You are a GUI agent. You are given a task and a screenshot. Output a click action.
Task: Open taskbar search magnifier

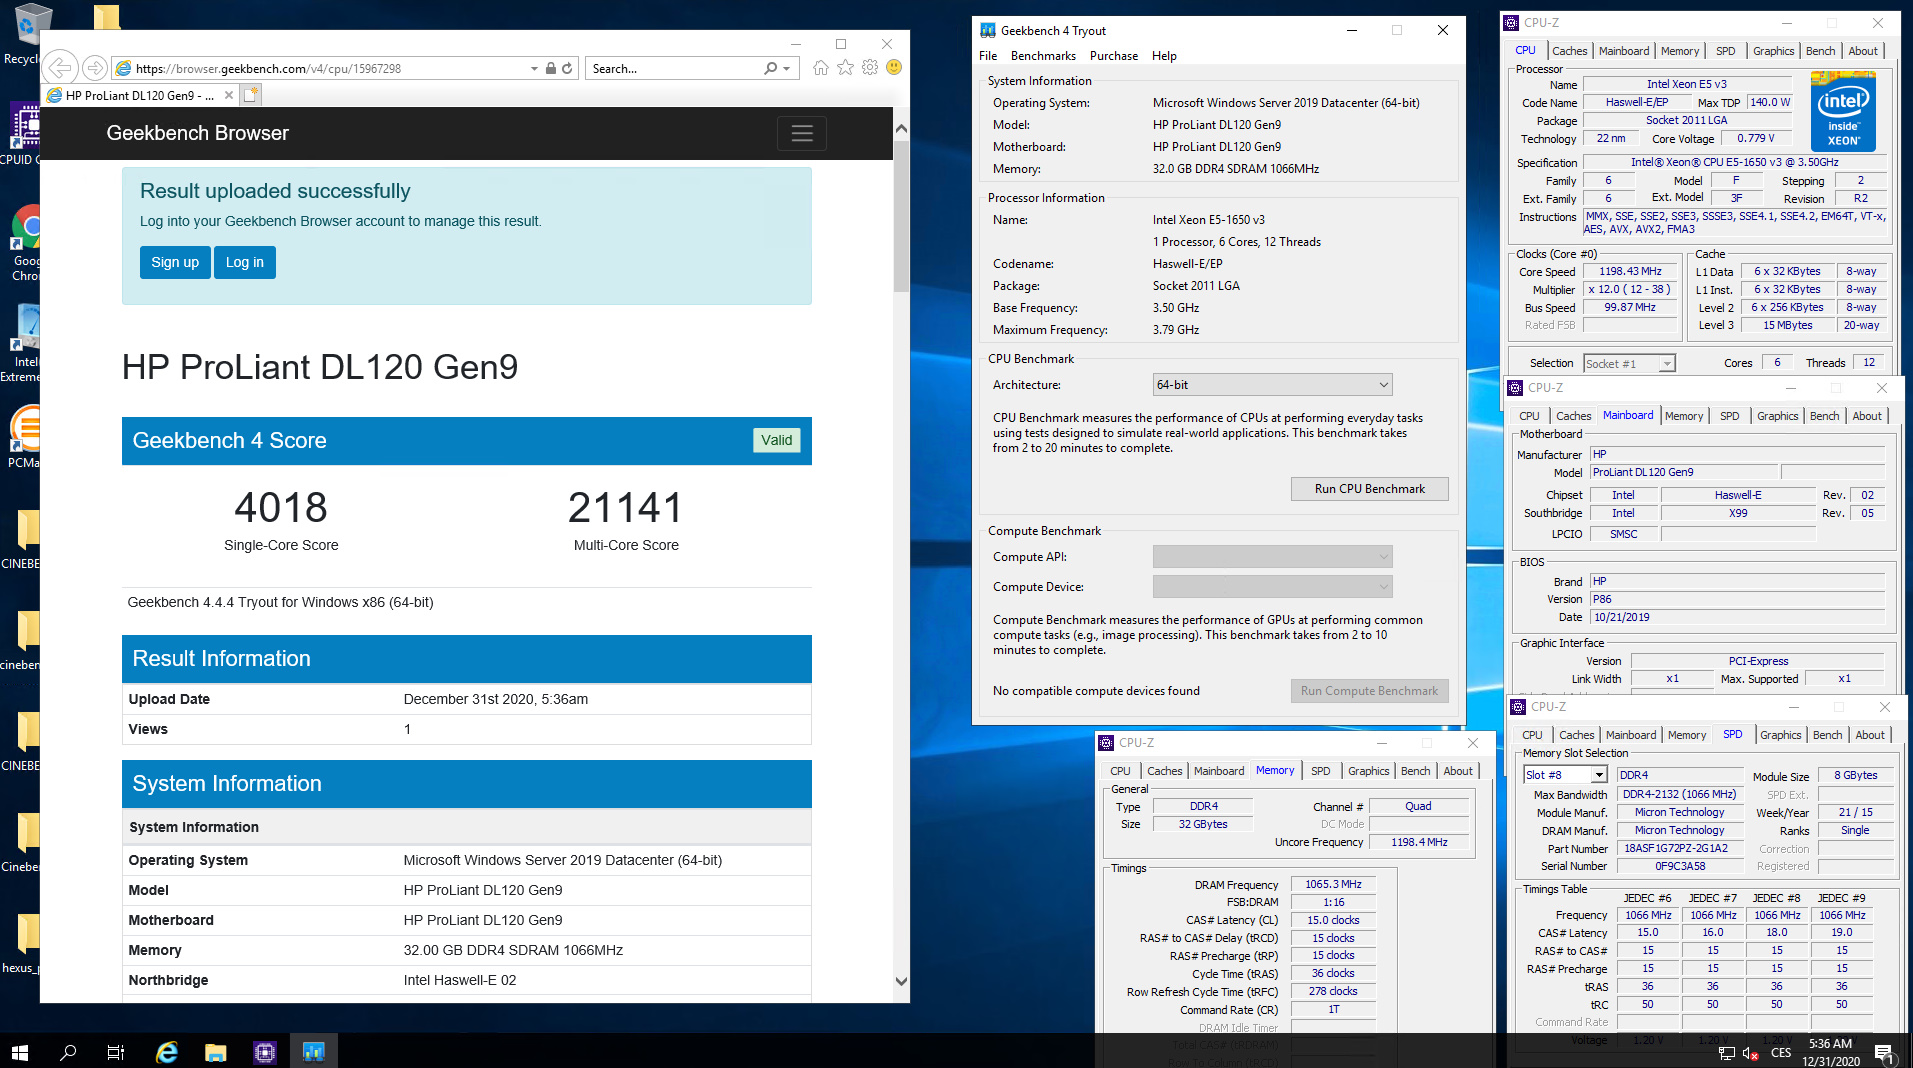pos(68,1051)
